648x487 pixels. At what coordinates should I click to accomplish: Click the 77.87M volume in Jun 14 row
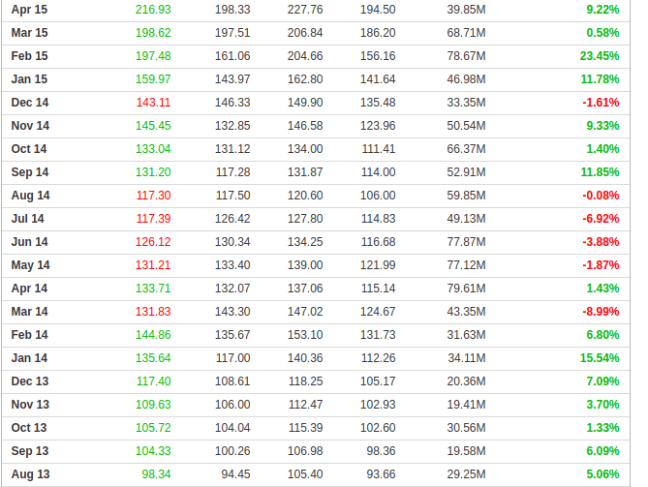click(466, 242)
